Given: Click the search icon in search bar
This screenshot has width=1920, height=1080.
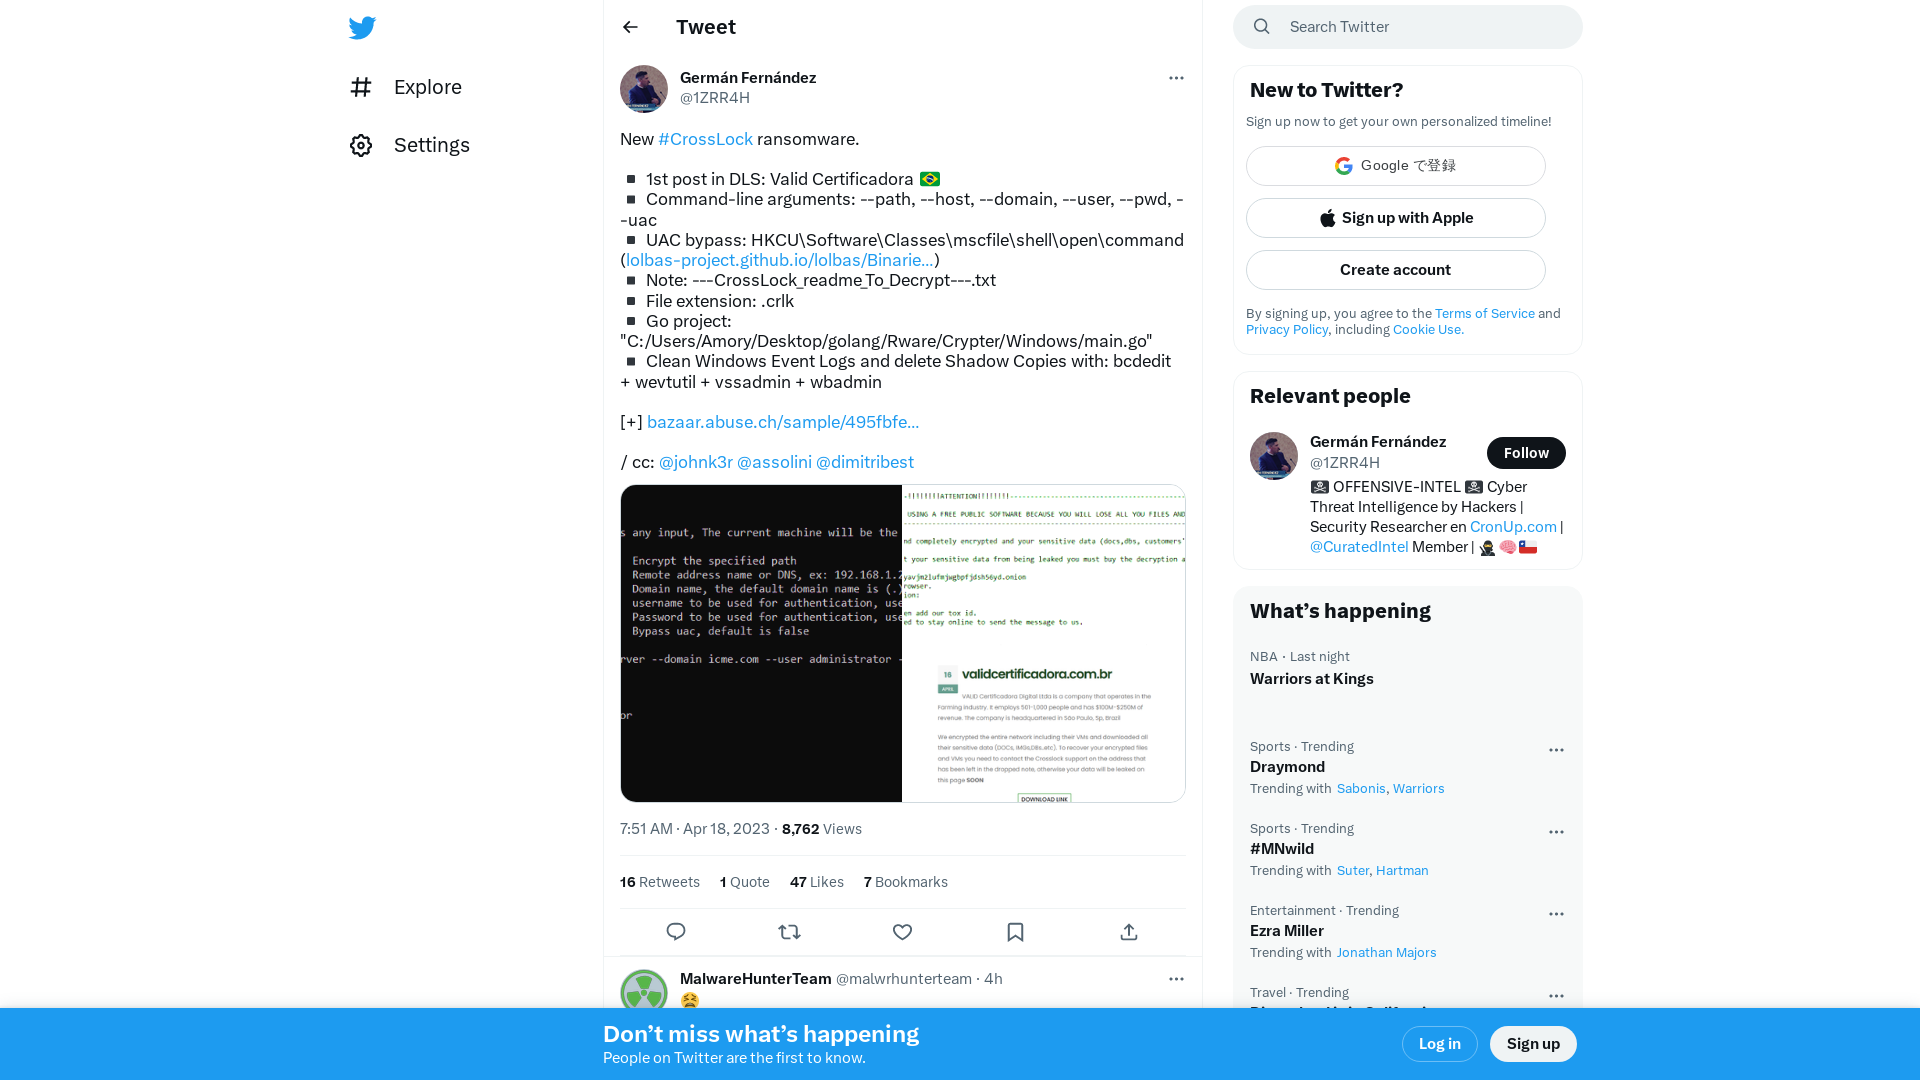Looking at the screenshot, I should point(1262,26).
